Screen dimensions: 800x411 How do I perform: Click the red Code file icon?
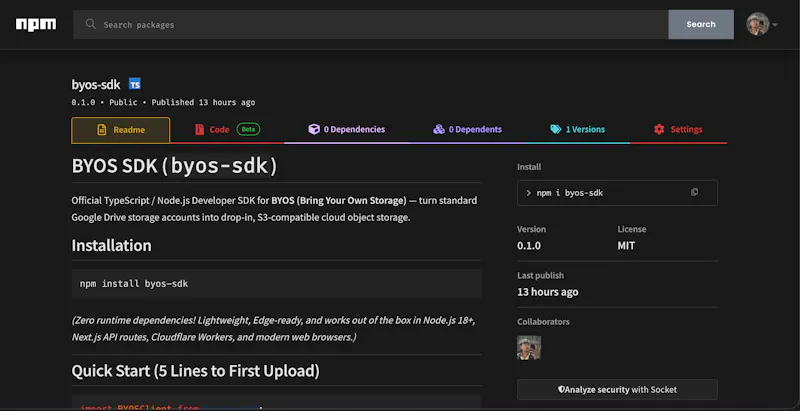(199, 130)
